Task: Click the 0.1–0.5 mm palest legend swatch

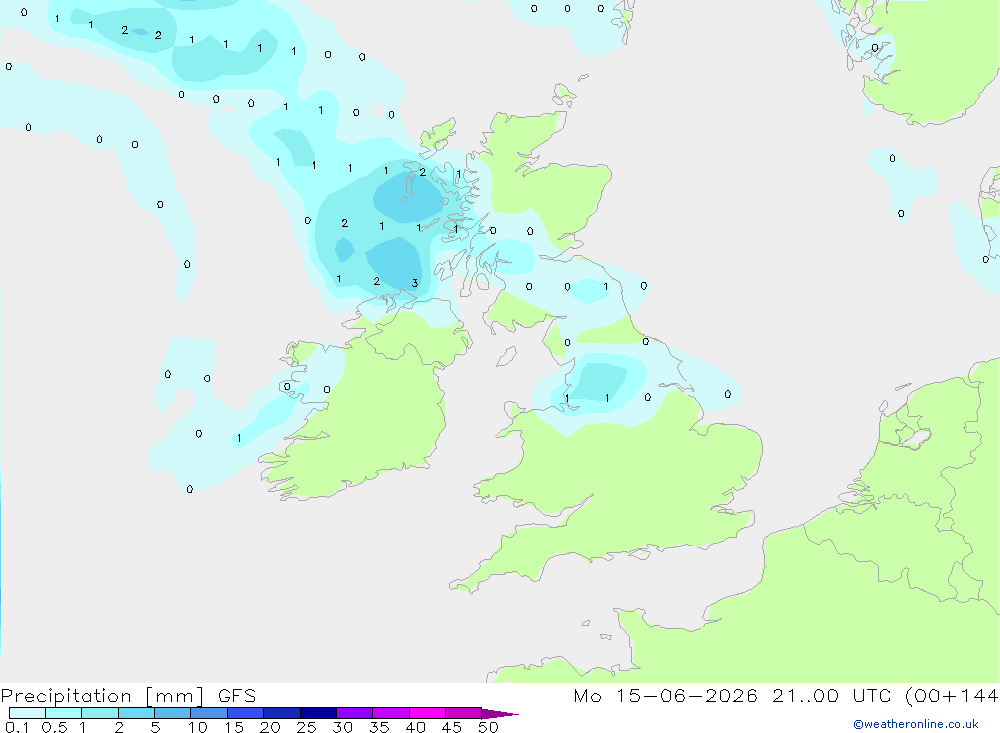Action: coord(27,713)
